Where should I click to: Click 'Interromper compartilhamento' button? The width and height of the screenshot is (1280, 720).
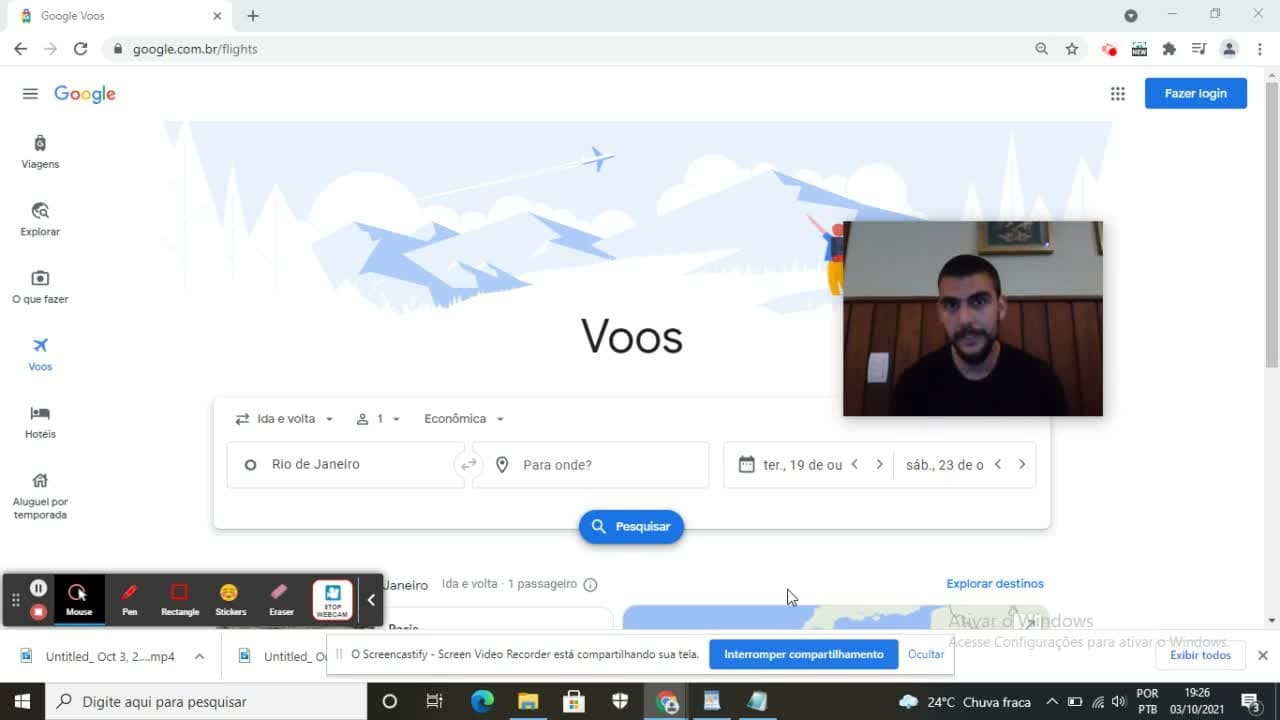[804, 655]
